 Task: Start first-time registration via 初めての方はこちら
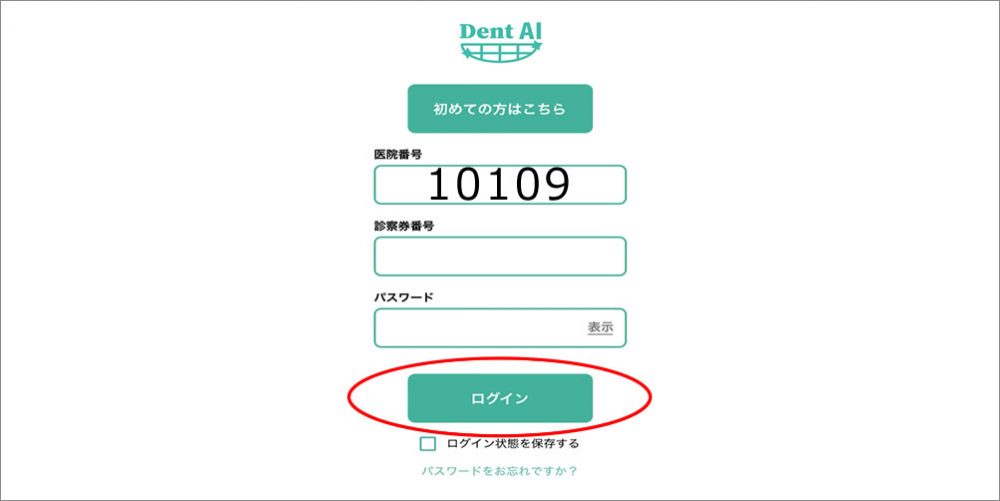[x=500, y=108]
